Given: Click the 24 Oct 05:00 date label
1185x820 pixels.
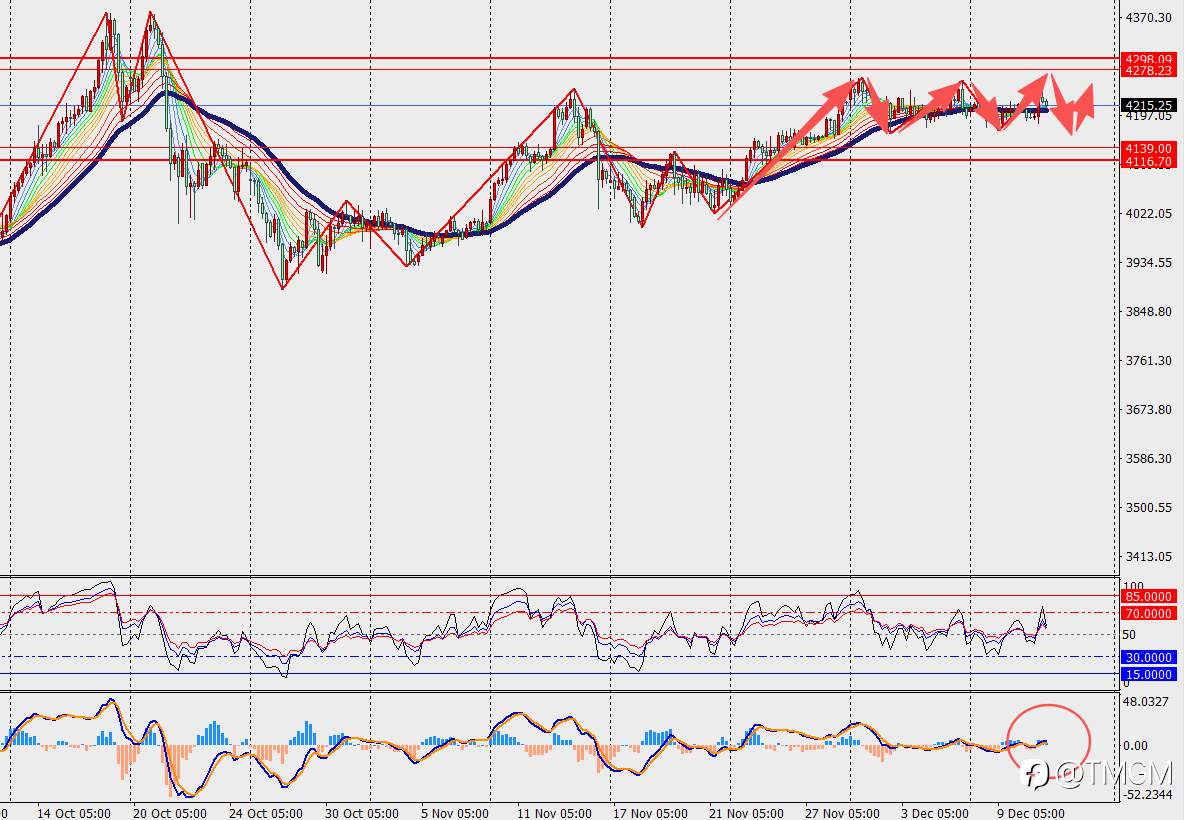Looking at the screenshot, I should 265,813.
